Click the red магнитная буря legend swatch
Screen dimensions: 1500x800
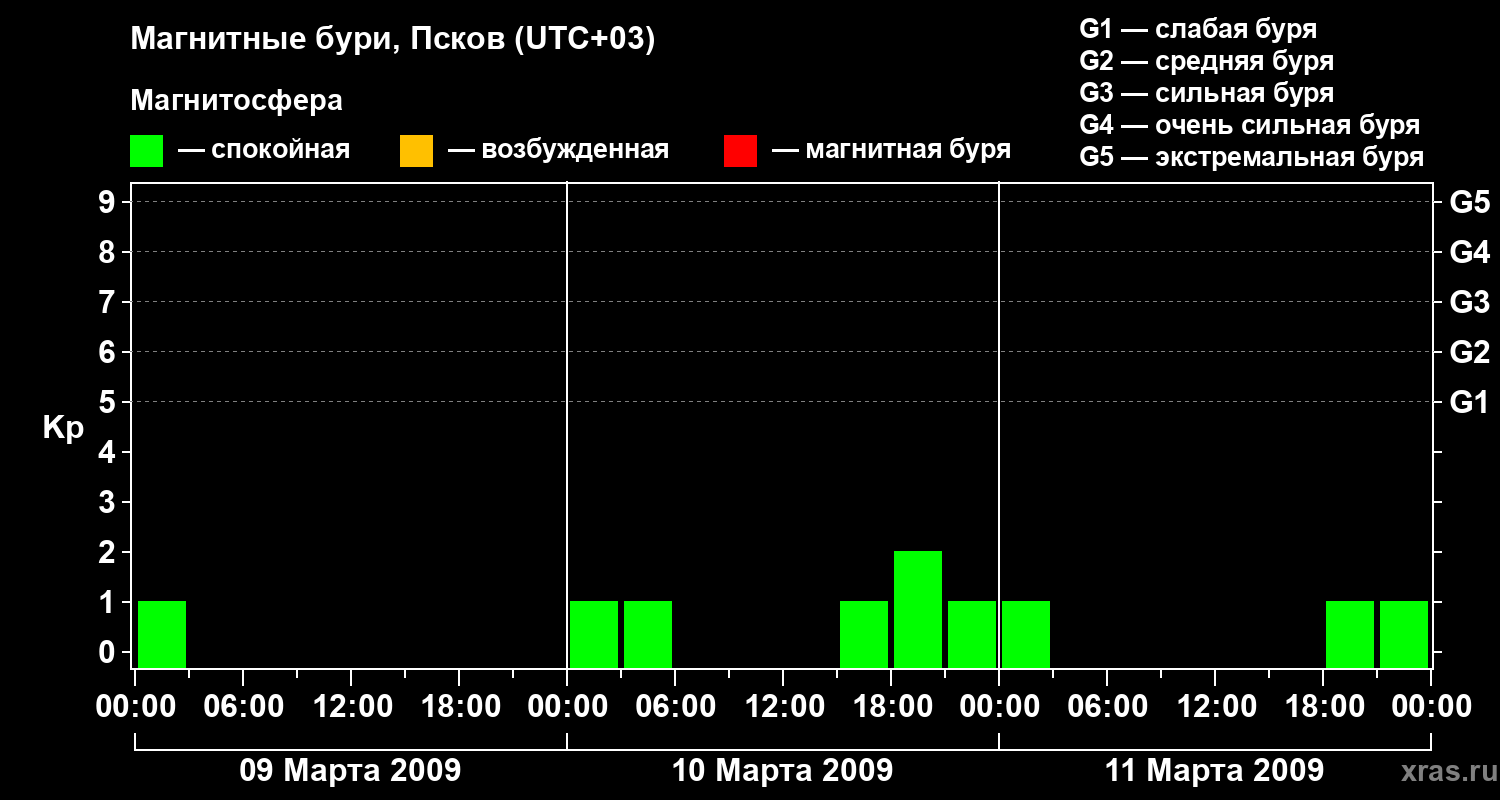pyautogui.click(x=740, y=151)
